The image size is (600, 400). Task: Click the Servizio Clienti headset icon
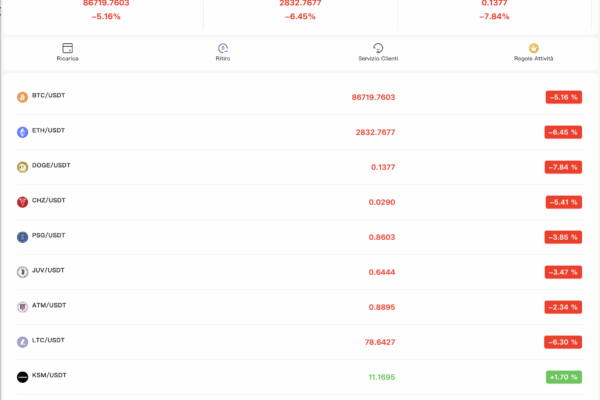[x=378, y=48]
